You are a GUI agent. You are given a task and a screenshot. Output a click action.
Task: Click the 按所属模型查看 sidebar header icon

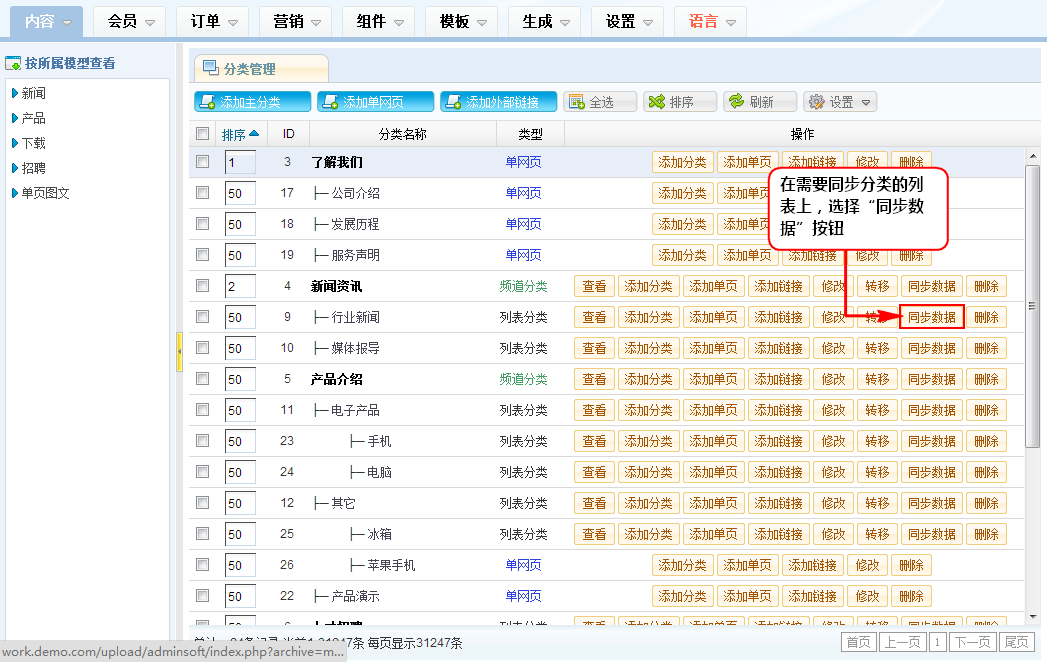tap(13, 63)
